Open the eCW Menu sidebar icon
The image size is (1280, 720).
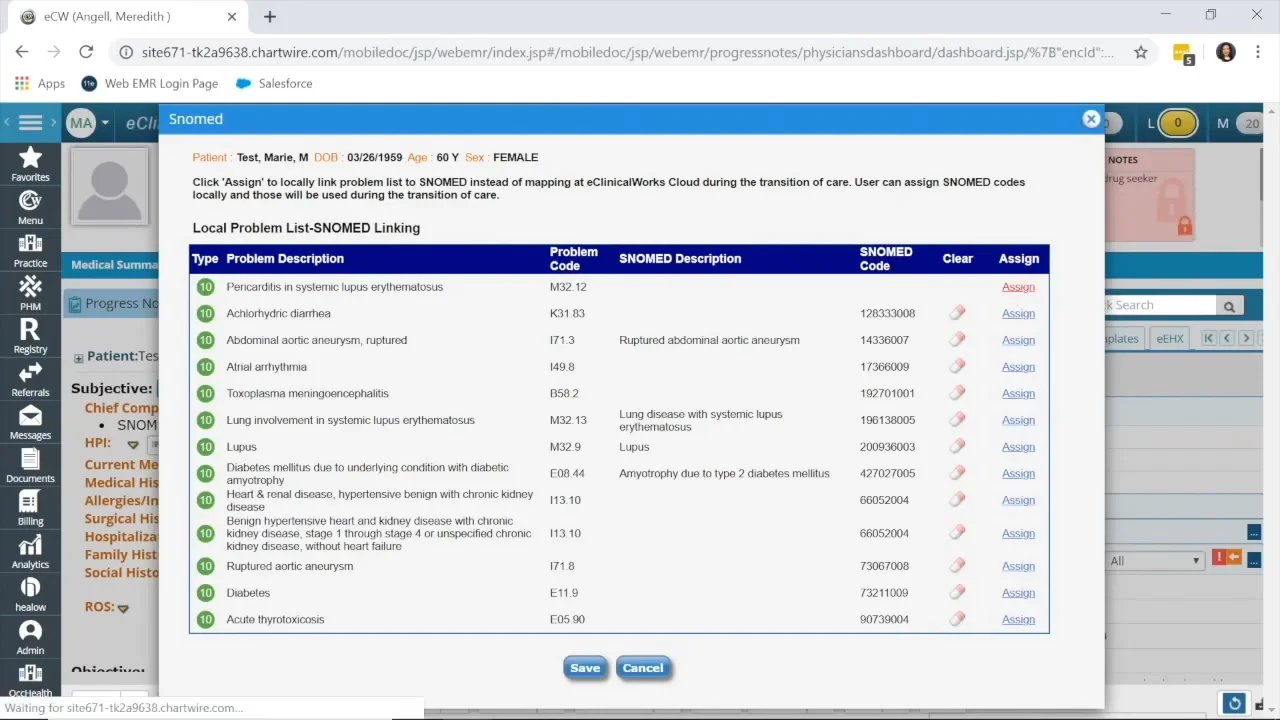point(30,208)
